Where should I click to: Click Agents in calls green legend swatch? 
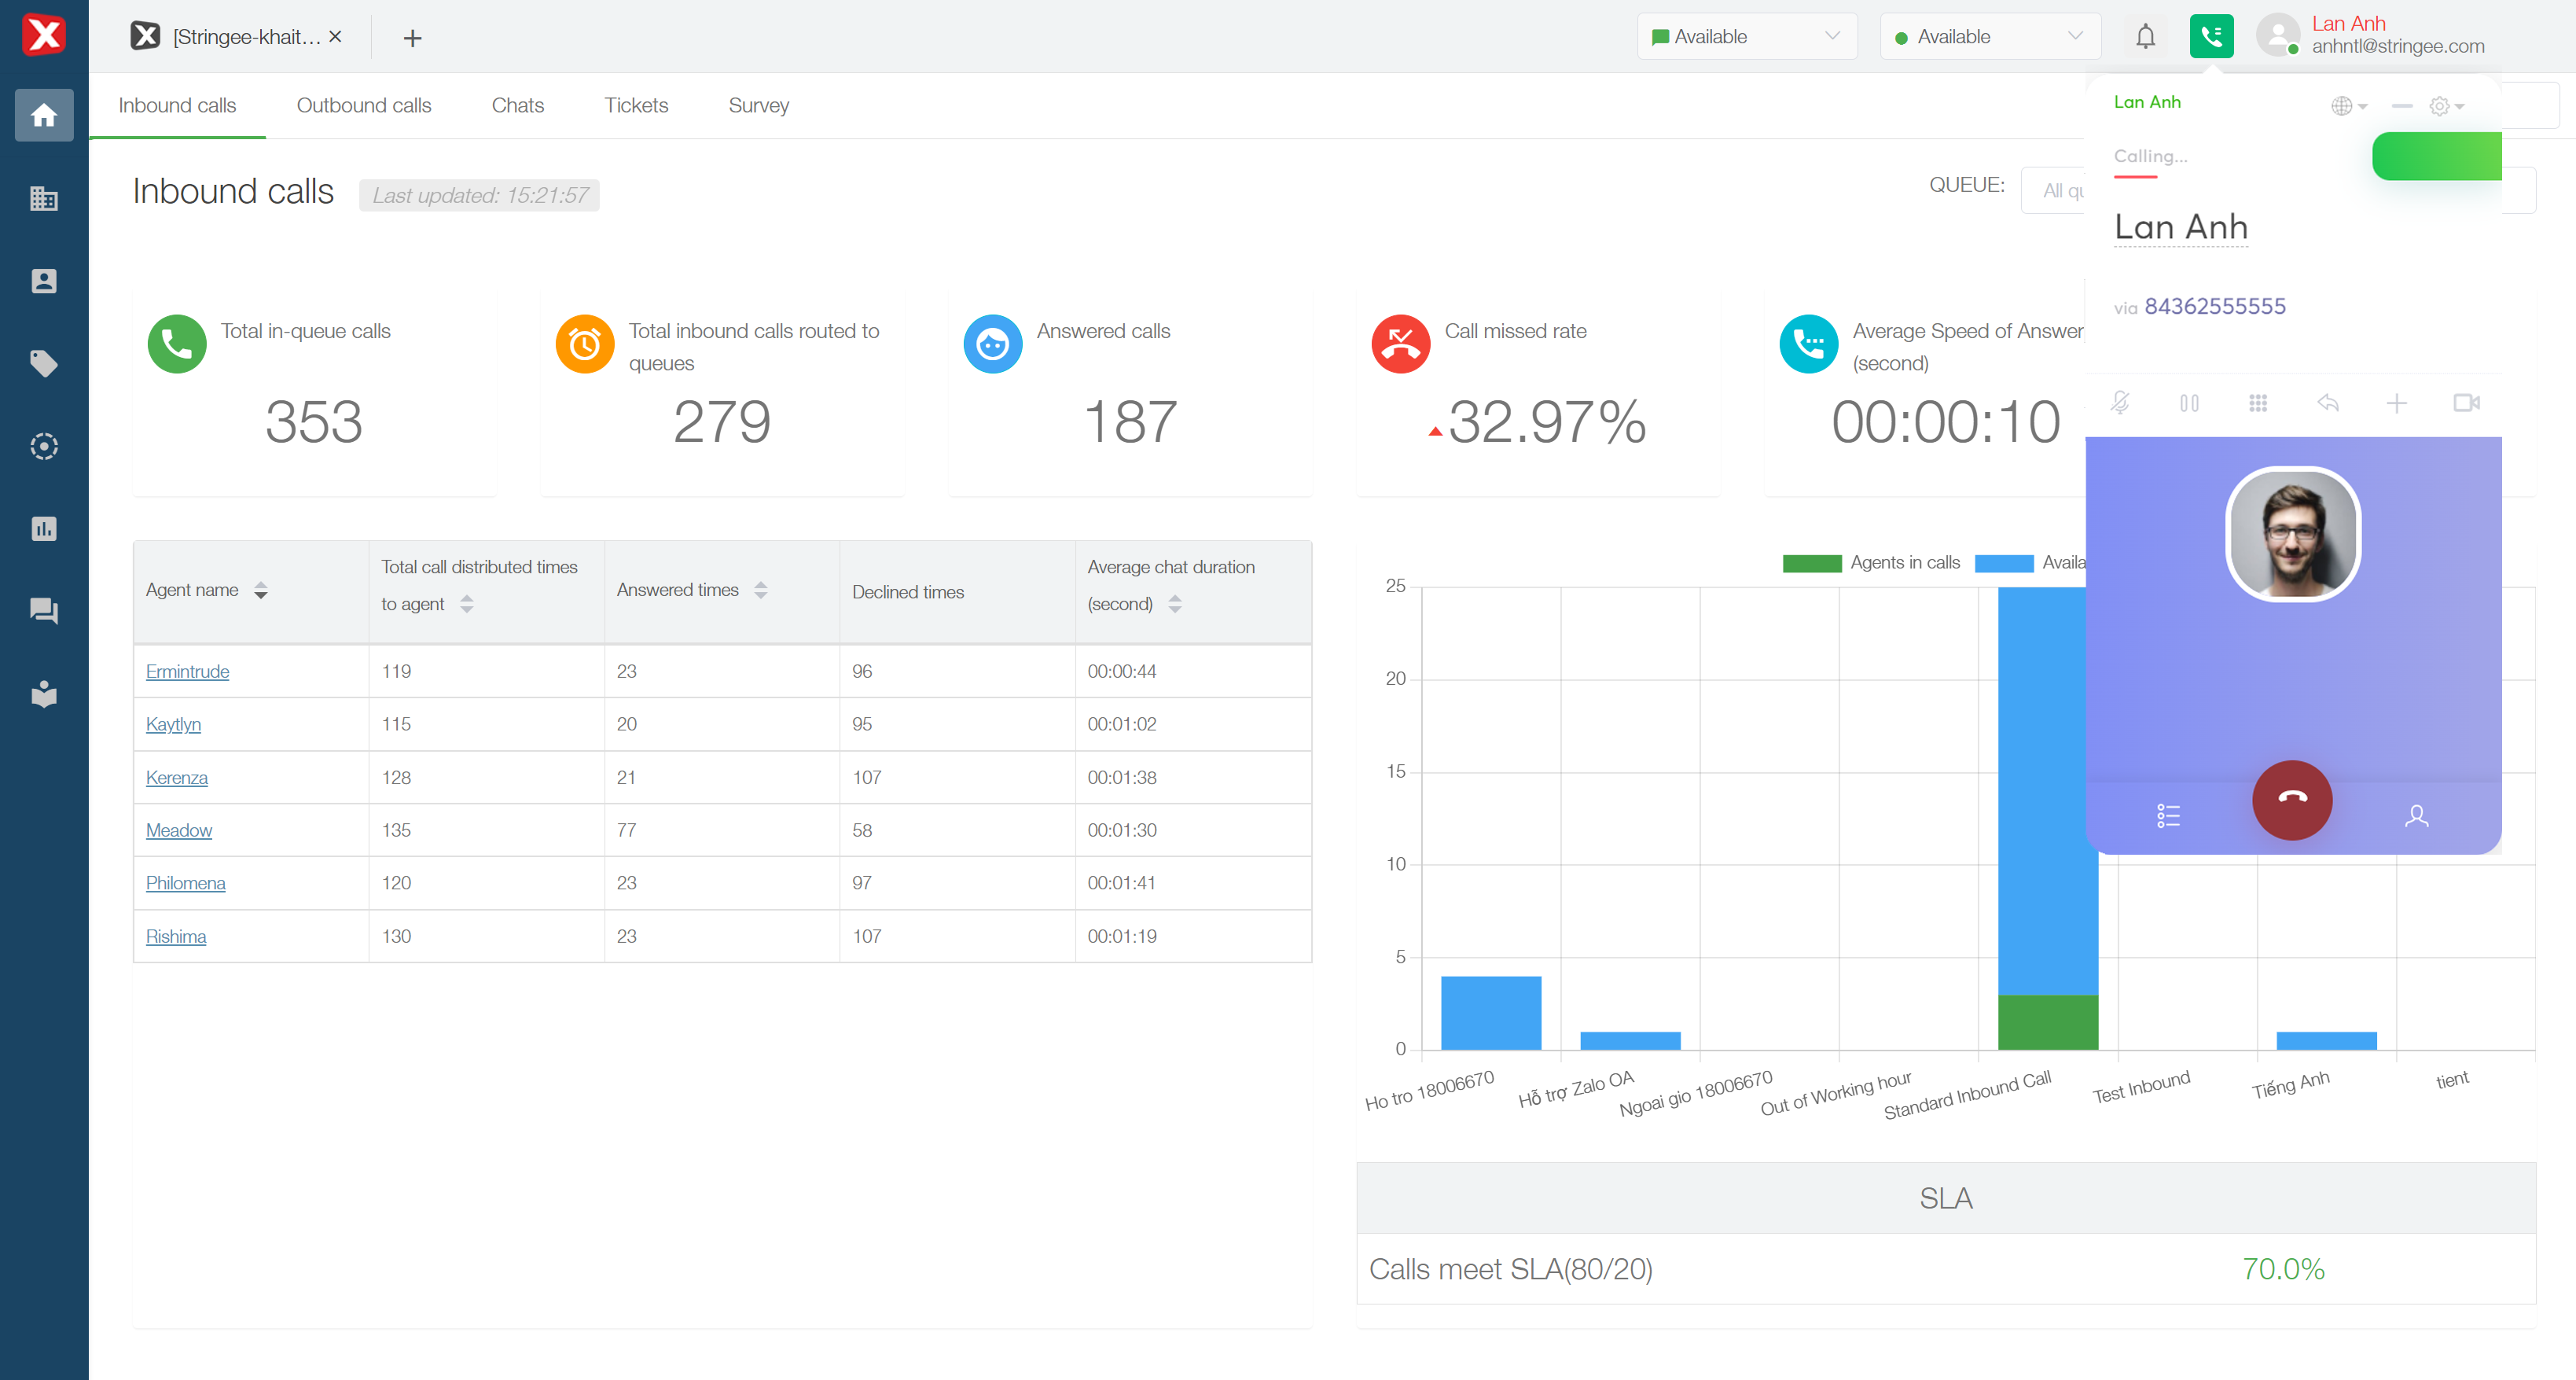coord(1811,563)
